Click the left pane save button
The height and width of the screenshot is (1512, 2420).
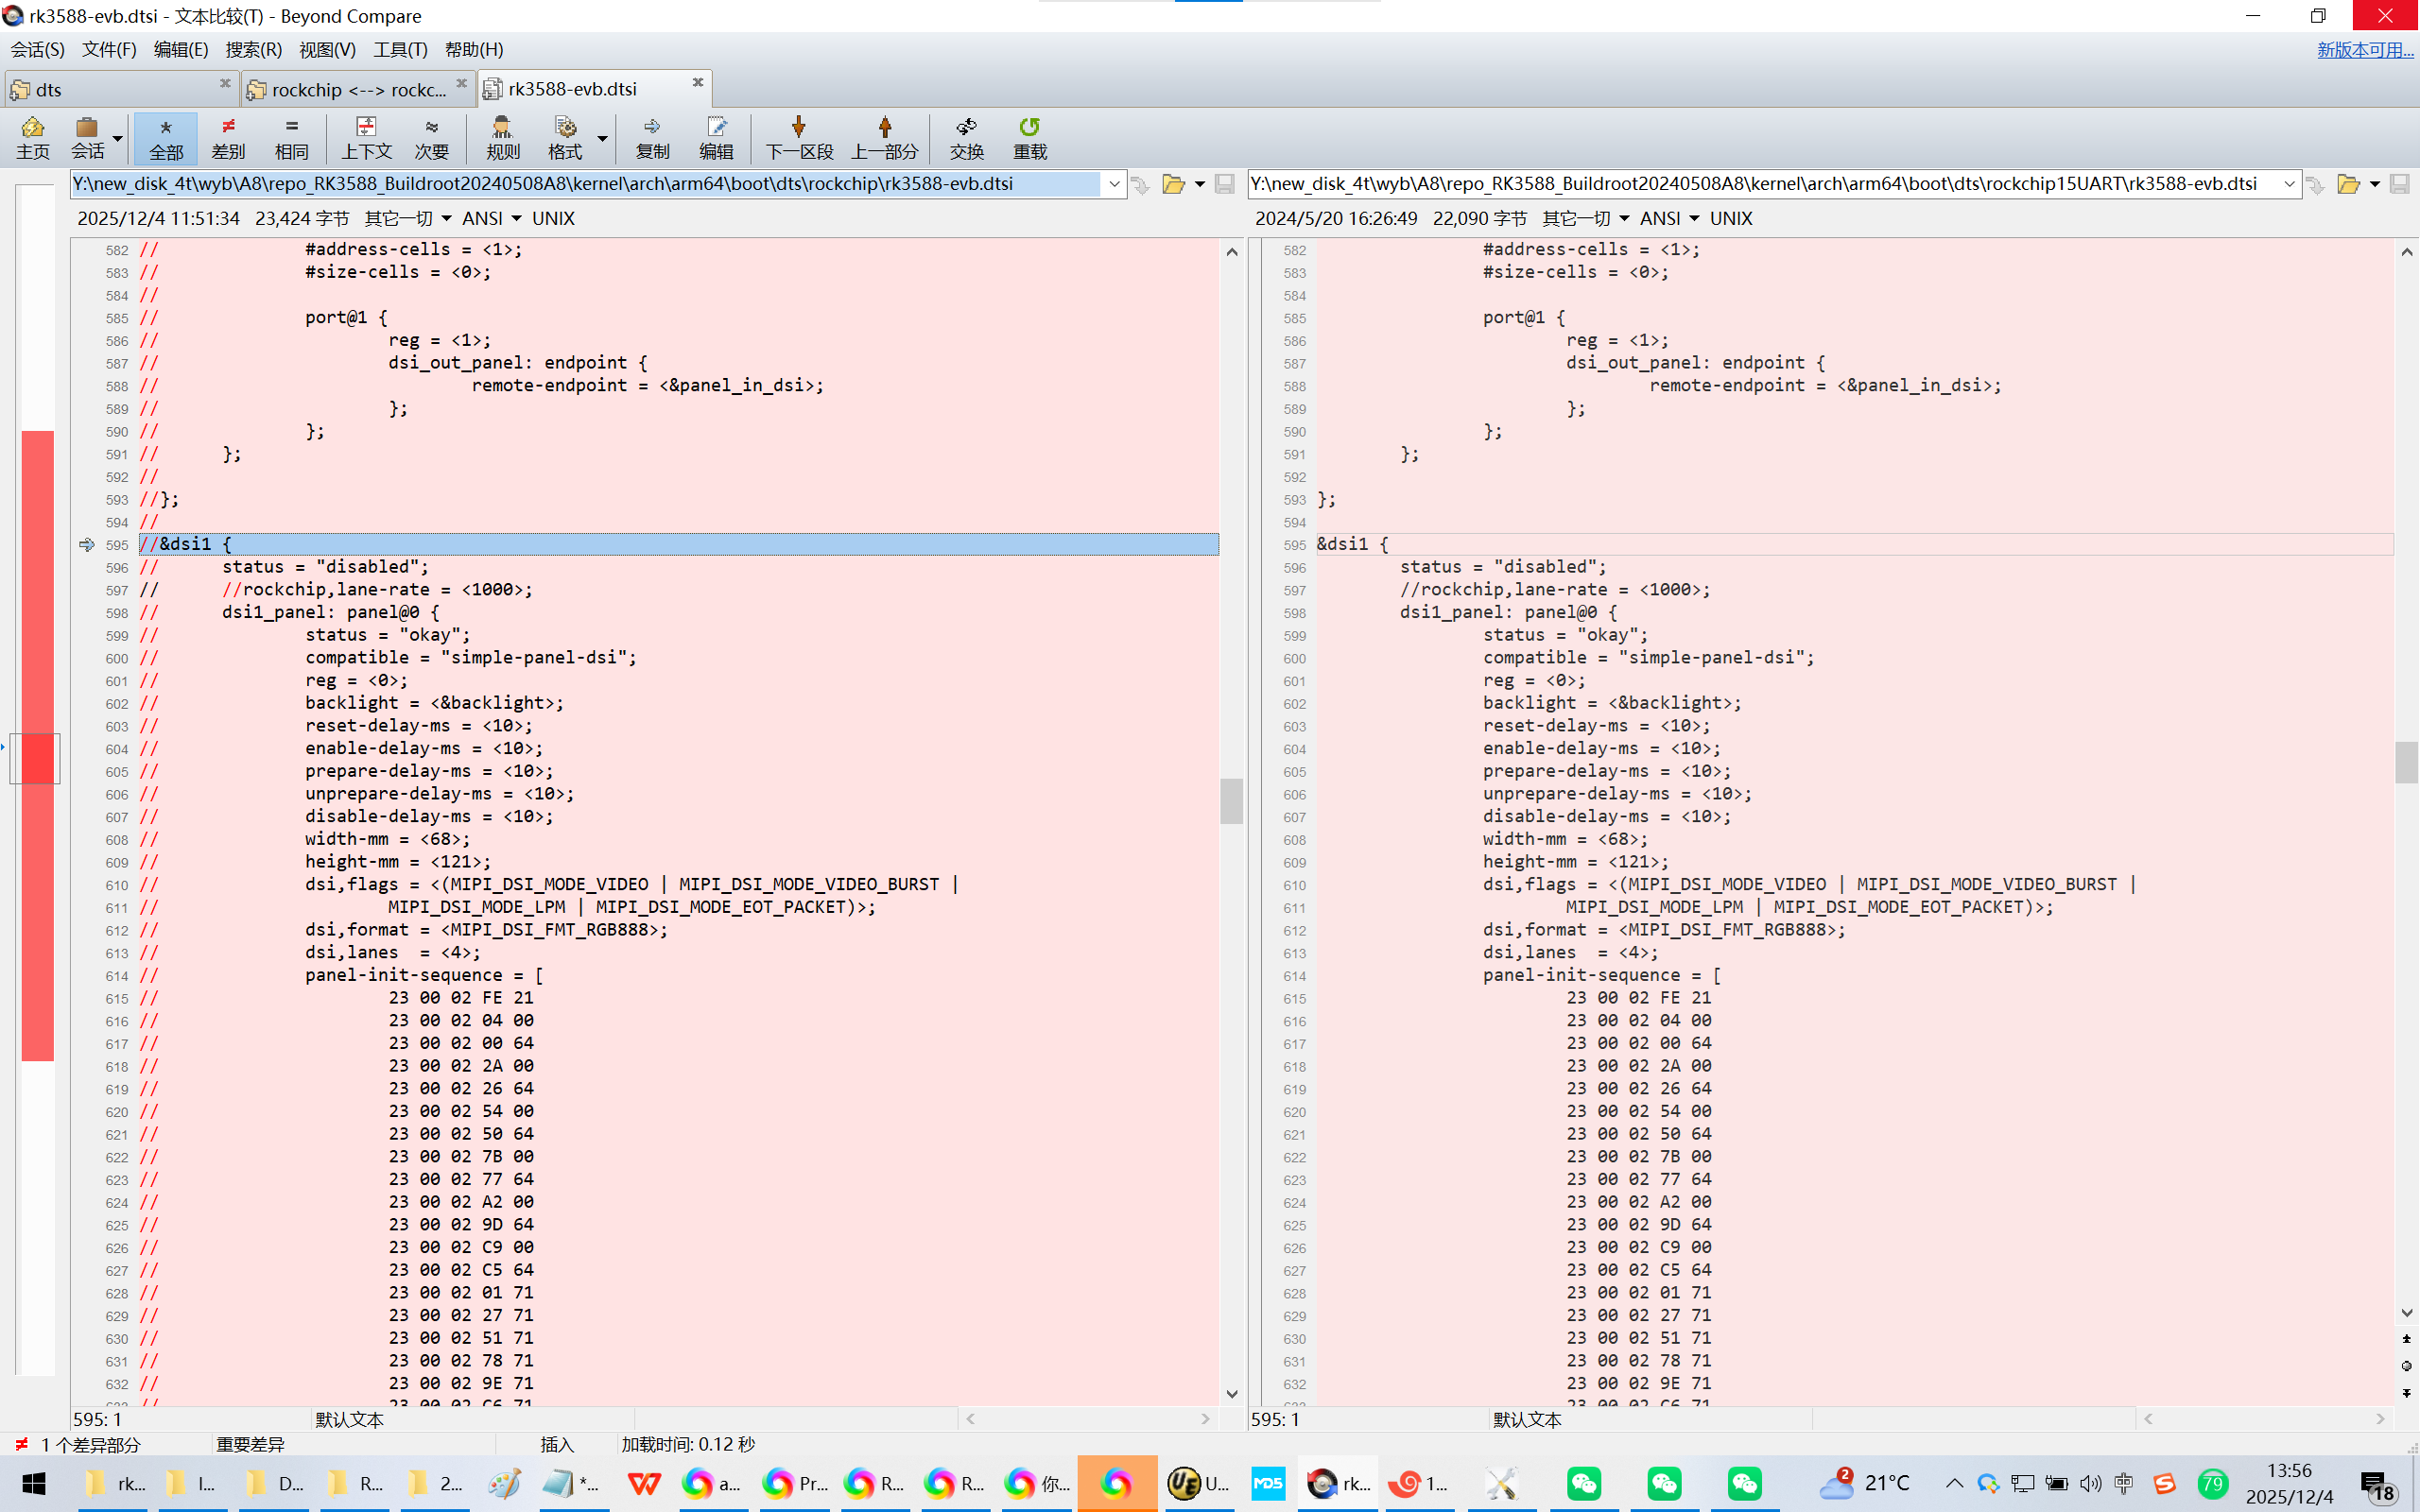click(x=1224, y=184)
